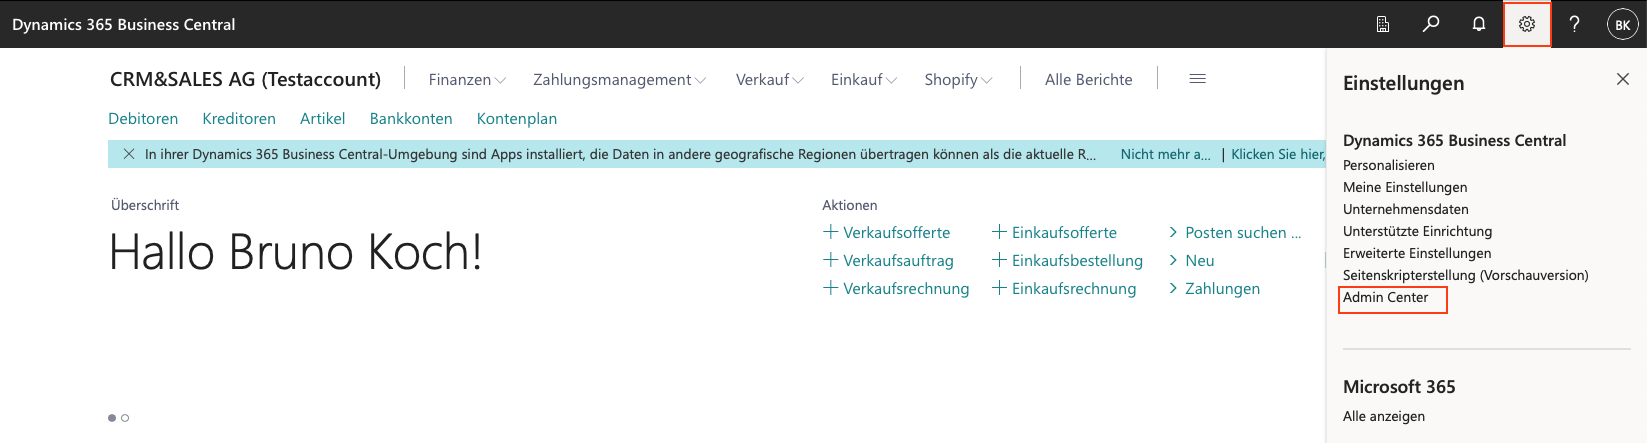The height and width of the screenshot is (443, 1647).
Task: Open the report explorer document icon
Action: coord(1383,24)
